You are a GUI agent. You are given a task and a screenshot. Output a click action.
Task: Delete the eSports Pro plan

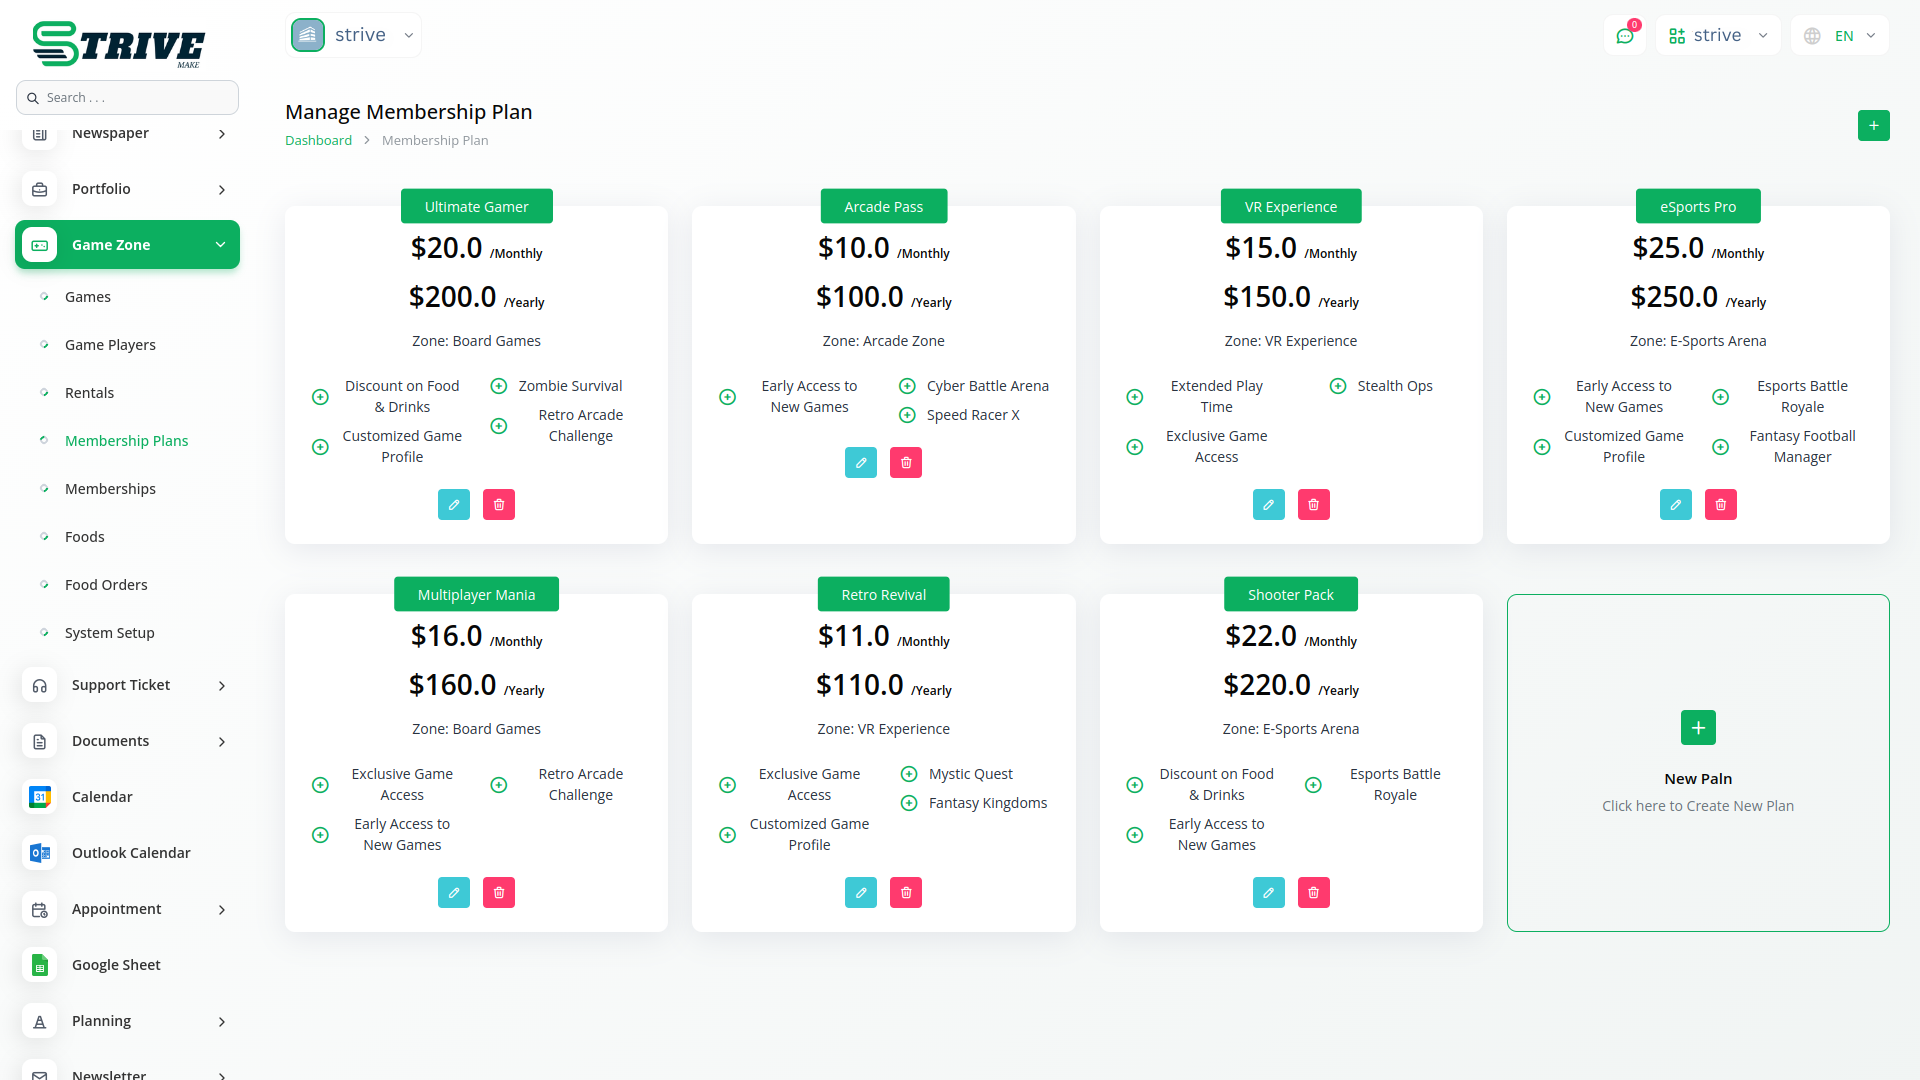pos(1721,505)
